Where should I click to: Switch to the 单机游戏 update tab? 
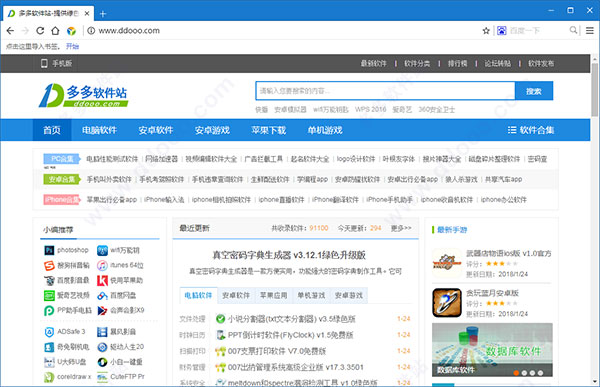(311, 295)
